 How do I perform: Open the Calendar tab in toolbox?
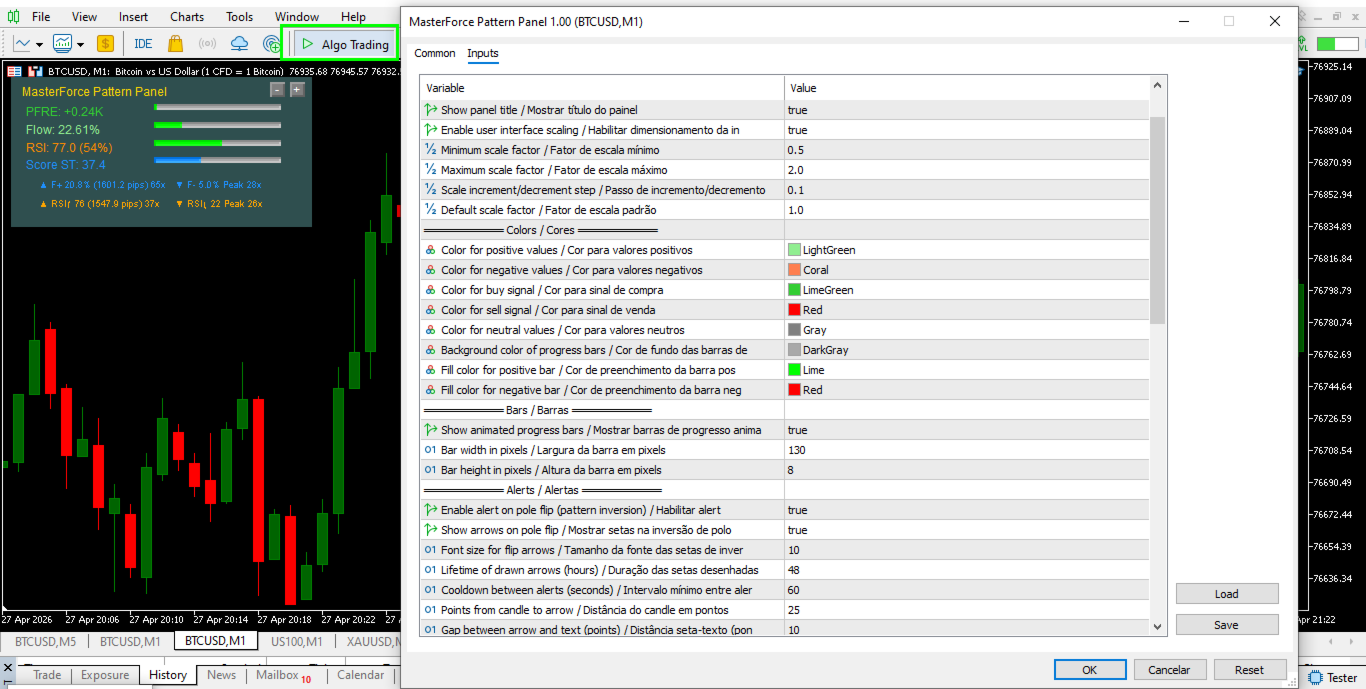click(361, 675)
